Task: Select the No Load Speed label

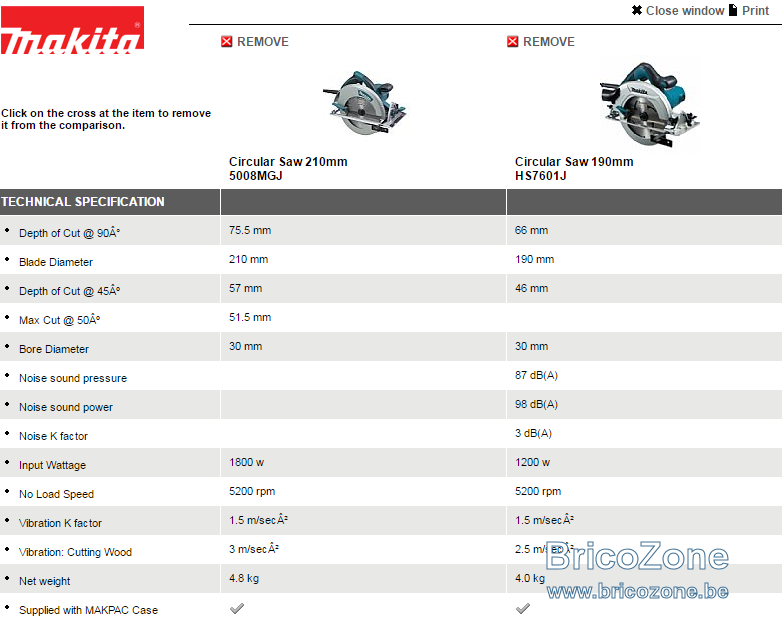Action: pos(56,494)
